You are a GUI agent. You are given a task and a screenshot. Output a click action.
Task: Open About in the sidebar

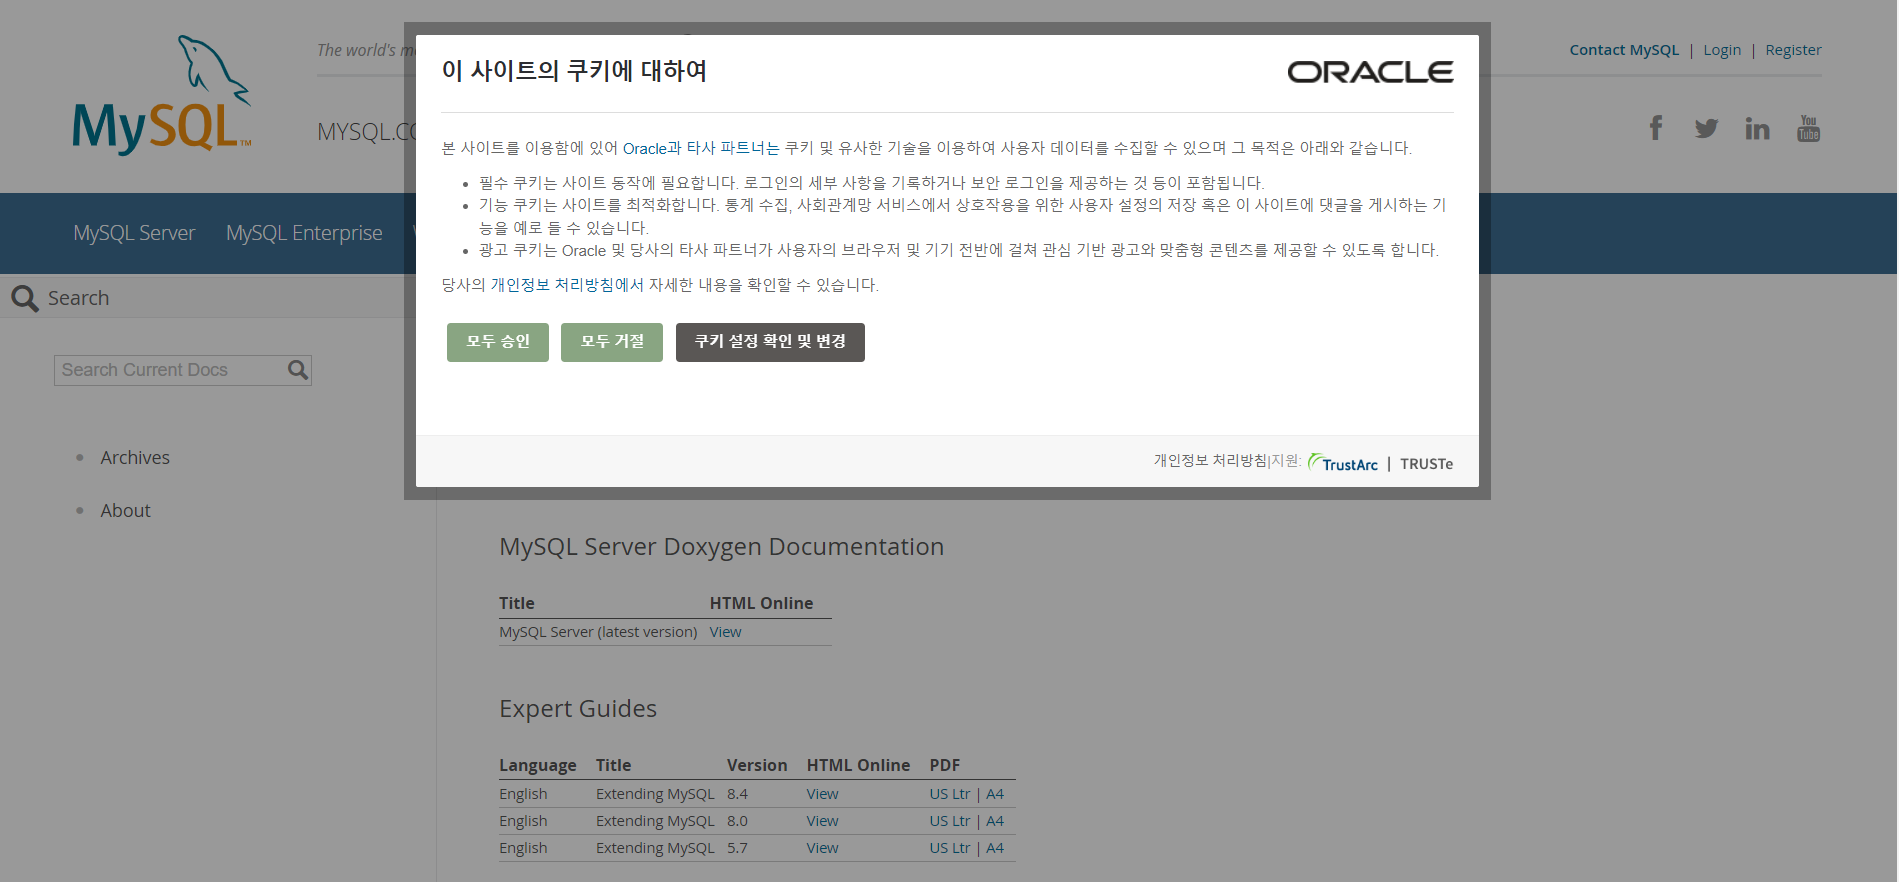pos(125,510)
